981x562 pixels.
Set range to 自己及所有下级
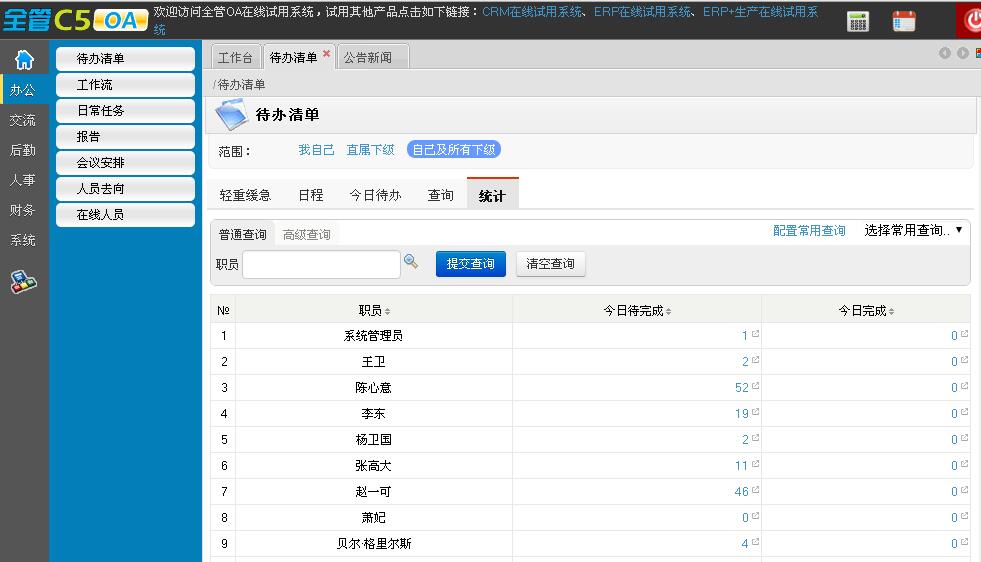(454, 150)
